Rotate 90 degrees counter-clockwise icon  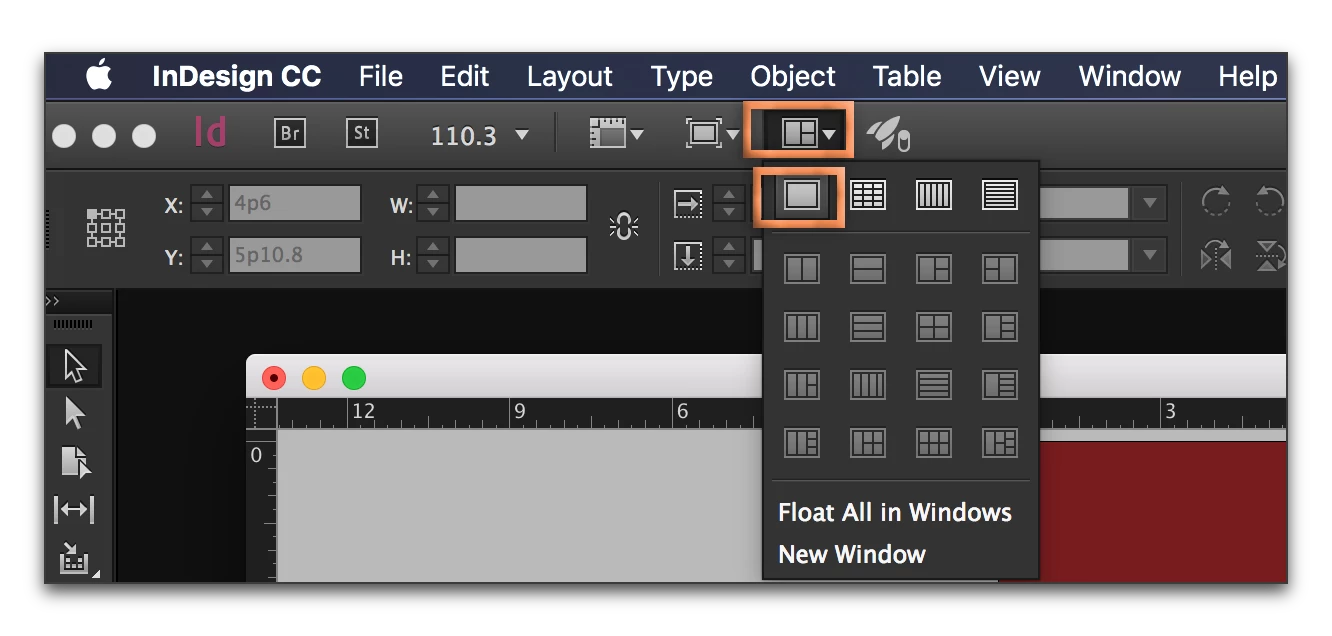1270,203
